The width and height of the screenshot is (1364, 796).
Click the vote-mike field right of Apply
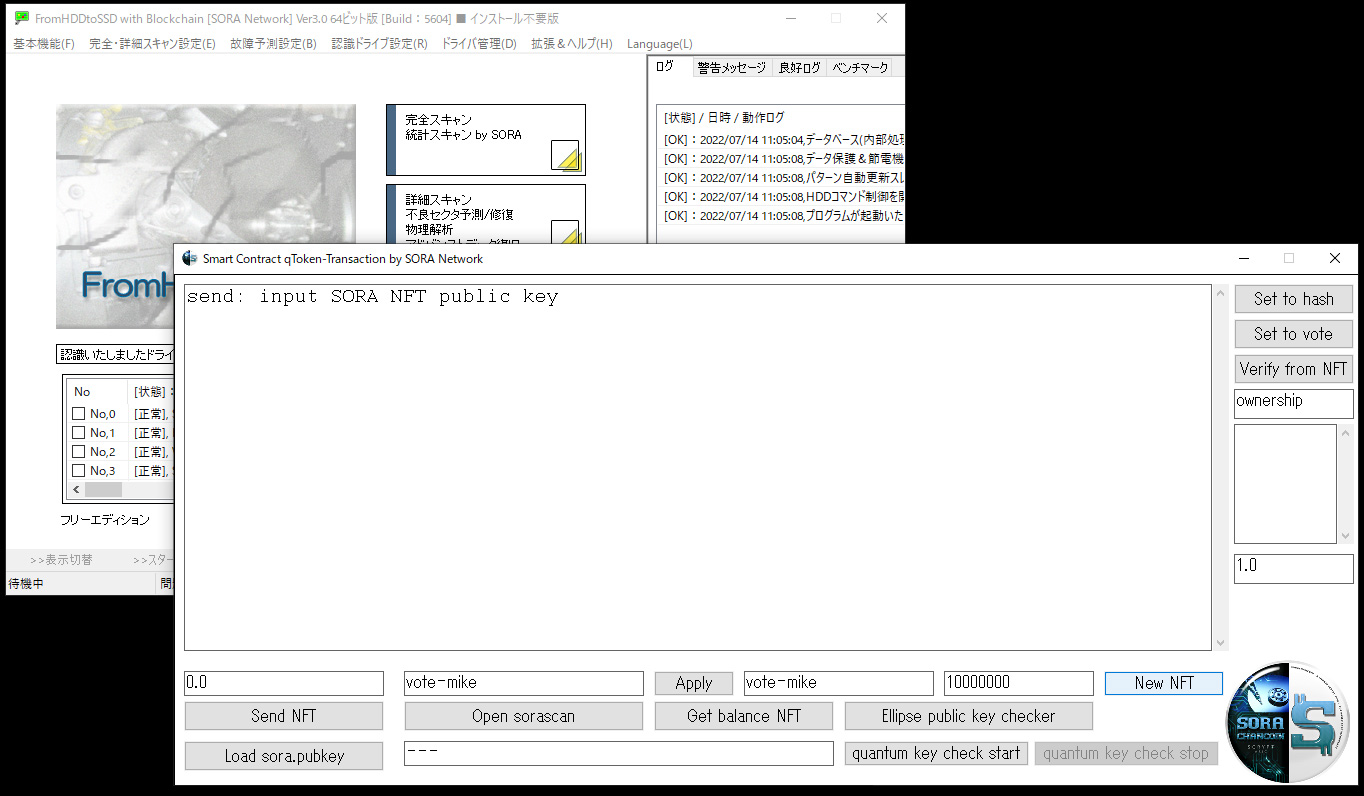pyautogui.click(x=838, y=683)
